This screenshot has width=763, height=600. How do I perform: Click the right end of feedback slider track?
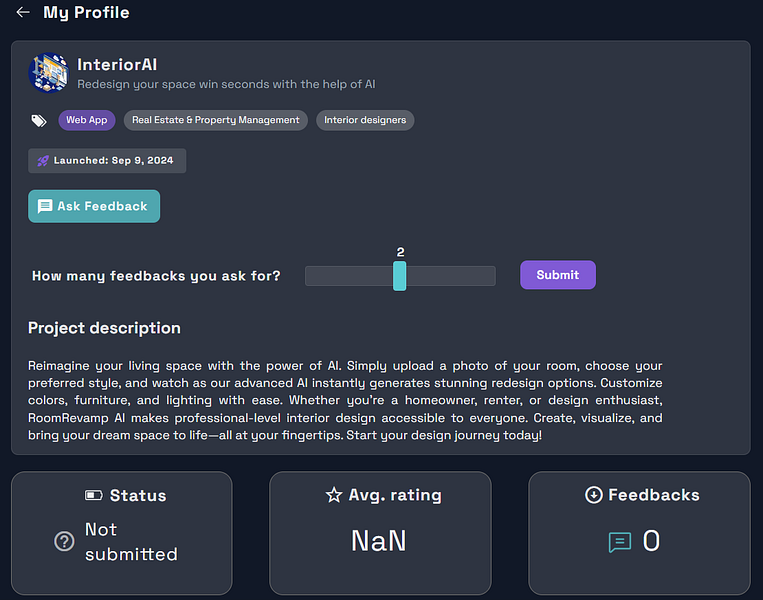pyautogui.click(x=490, y=276)
